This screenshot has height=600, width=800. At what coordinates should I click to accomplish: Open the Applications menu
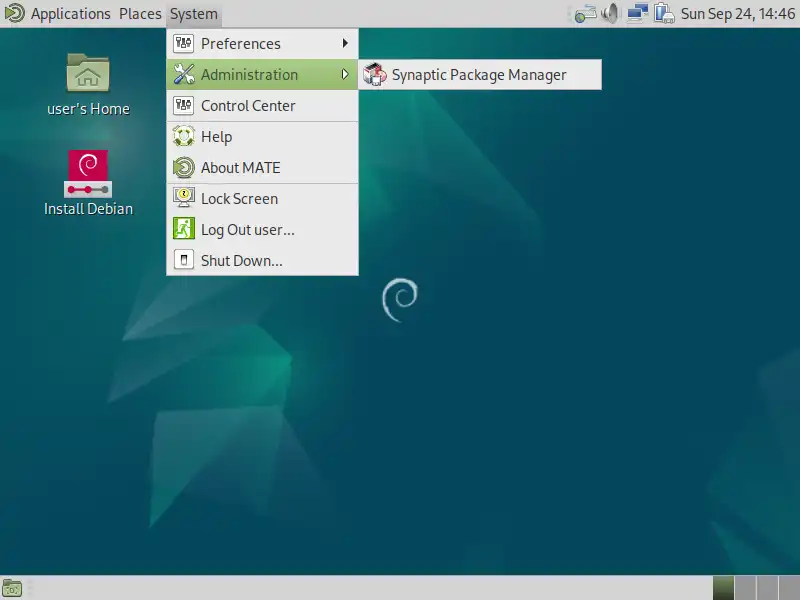coord(70,14)
